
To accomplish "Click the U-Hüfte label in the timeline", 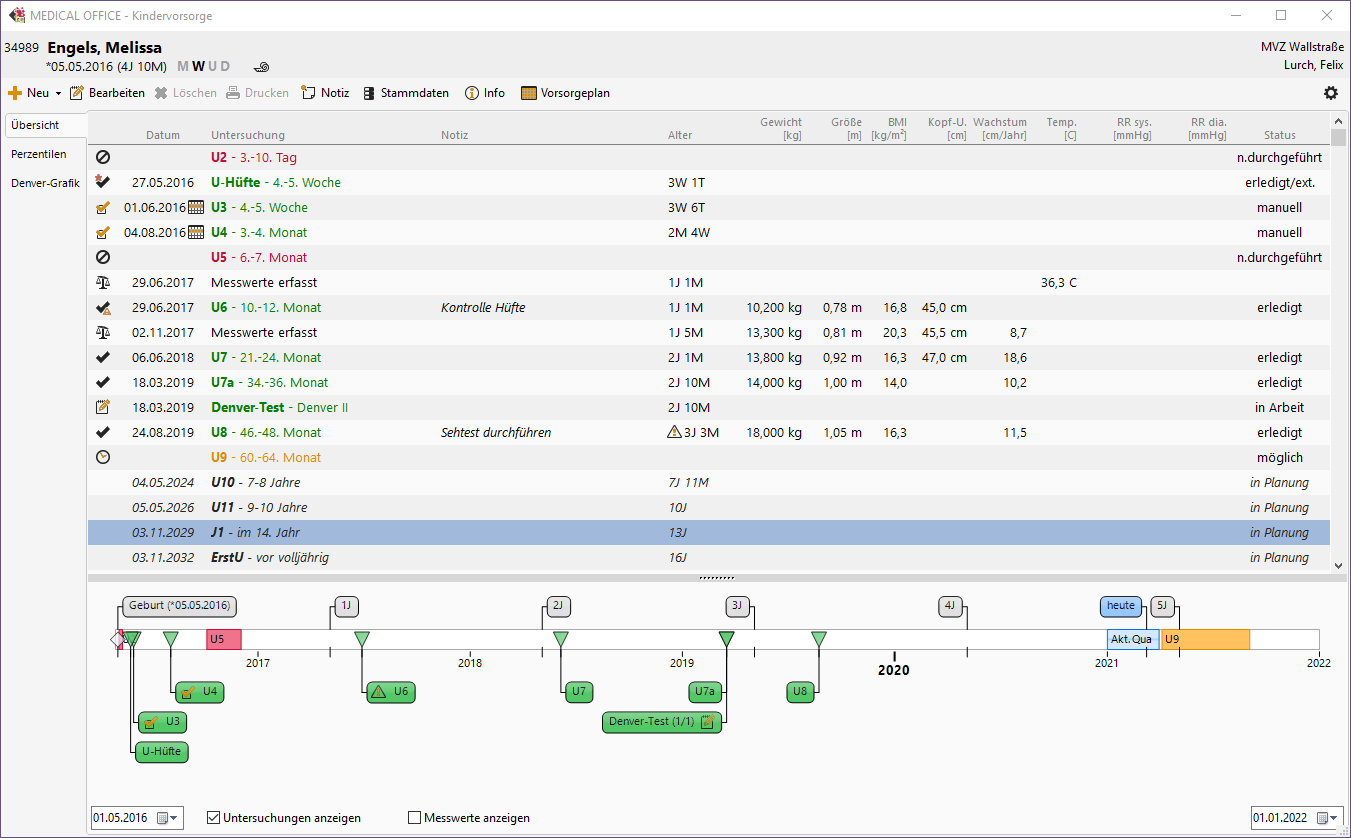I will point(162,752).
